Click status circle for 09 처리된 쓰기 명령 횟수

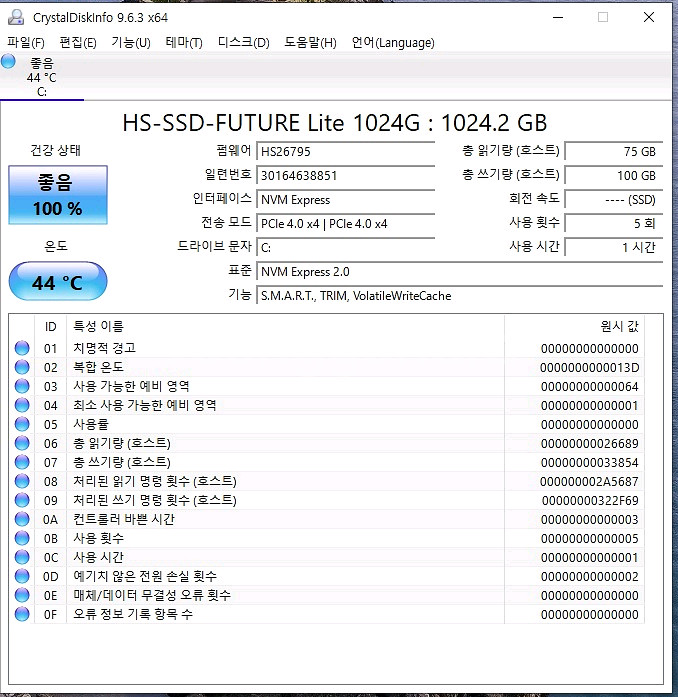pyautogui.click(x=22, y=500)
